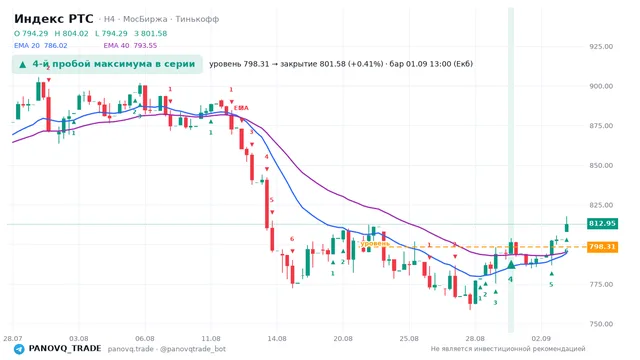Click the 900.00 price axis label
This screenshot has width=640, height=360.
tap(601, 87)
